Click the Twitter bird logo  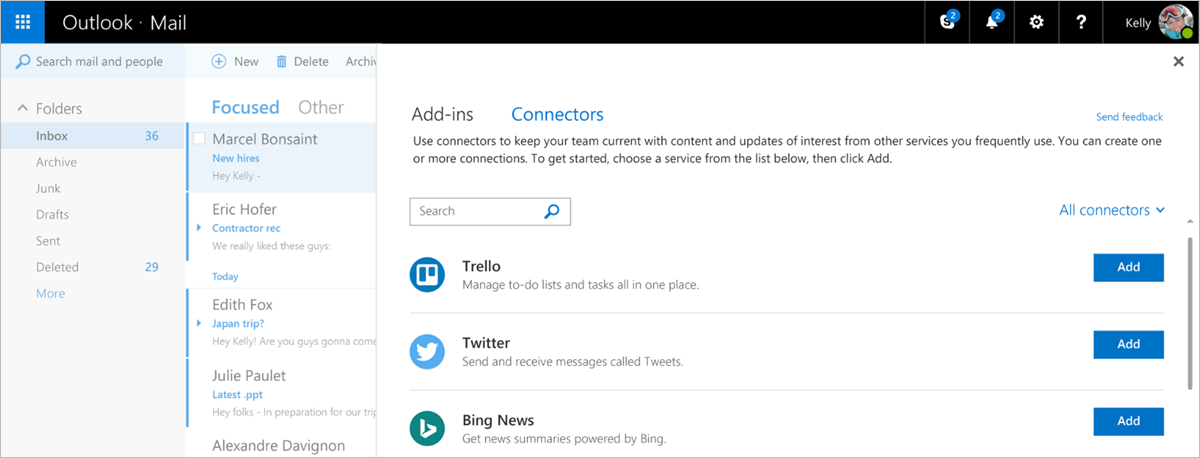pyautogui.click(x=428, y=352)
